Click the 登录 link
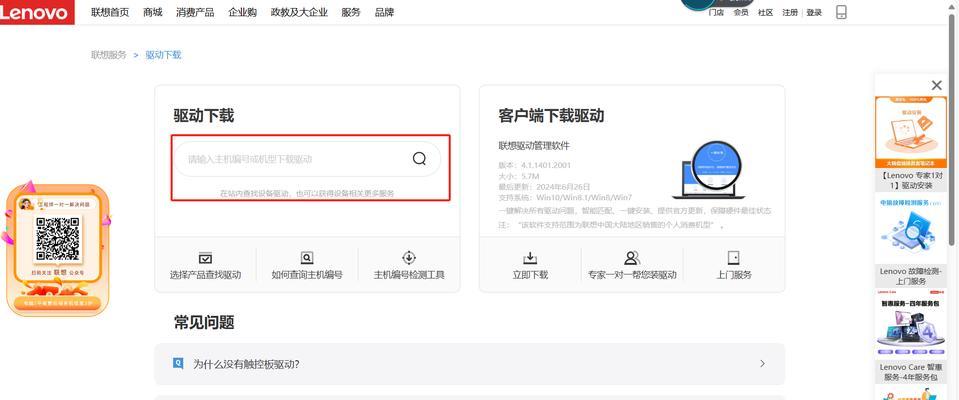 [x=814, y=12]
